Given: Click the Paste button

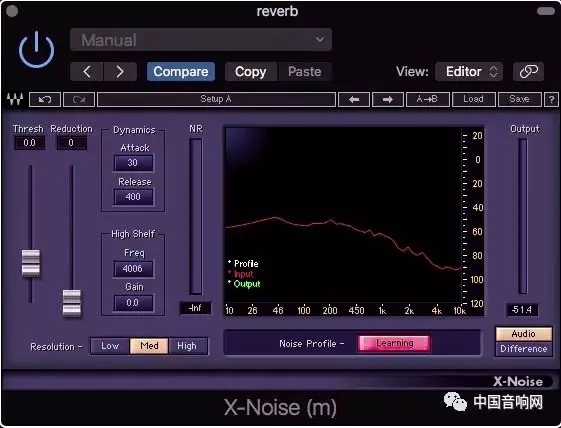Looking at the screenshot, I should (304, 72).
